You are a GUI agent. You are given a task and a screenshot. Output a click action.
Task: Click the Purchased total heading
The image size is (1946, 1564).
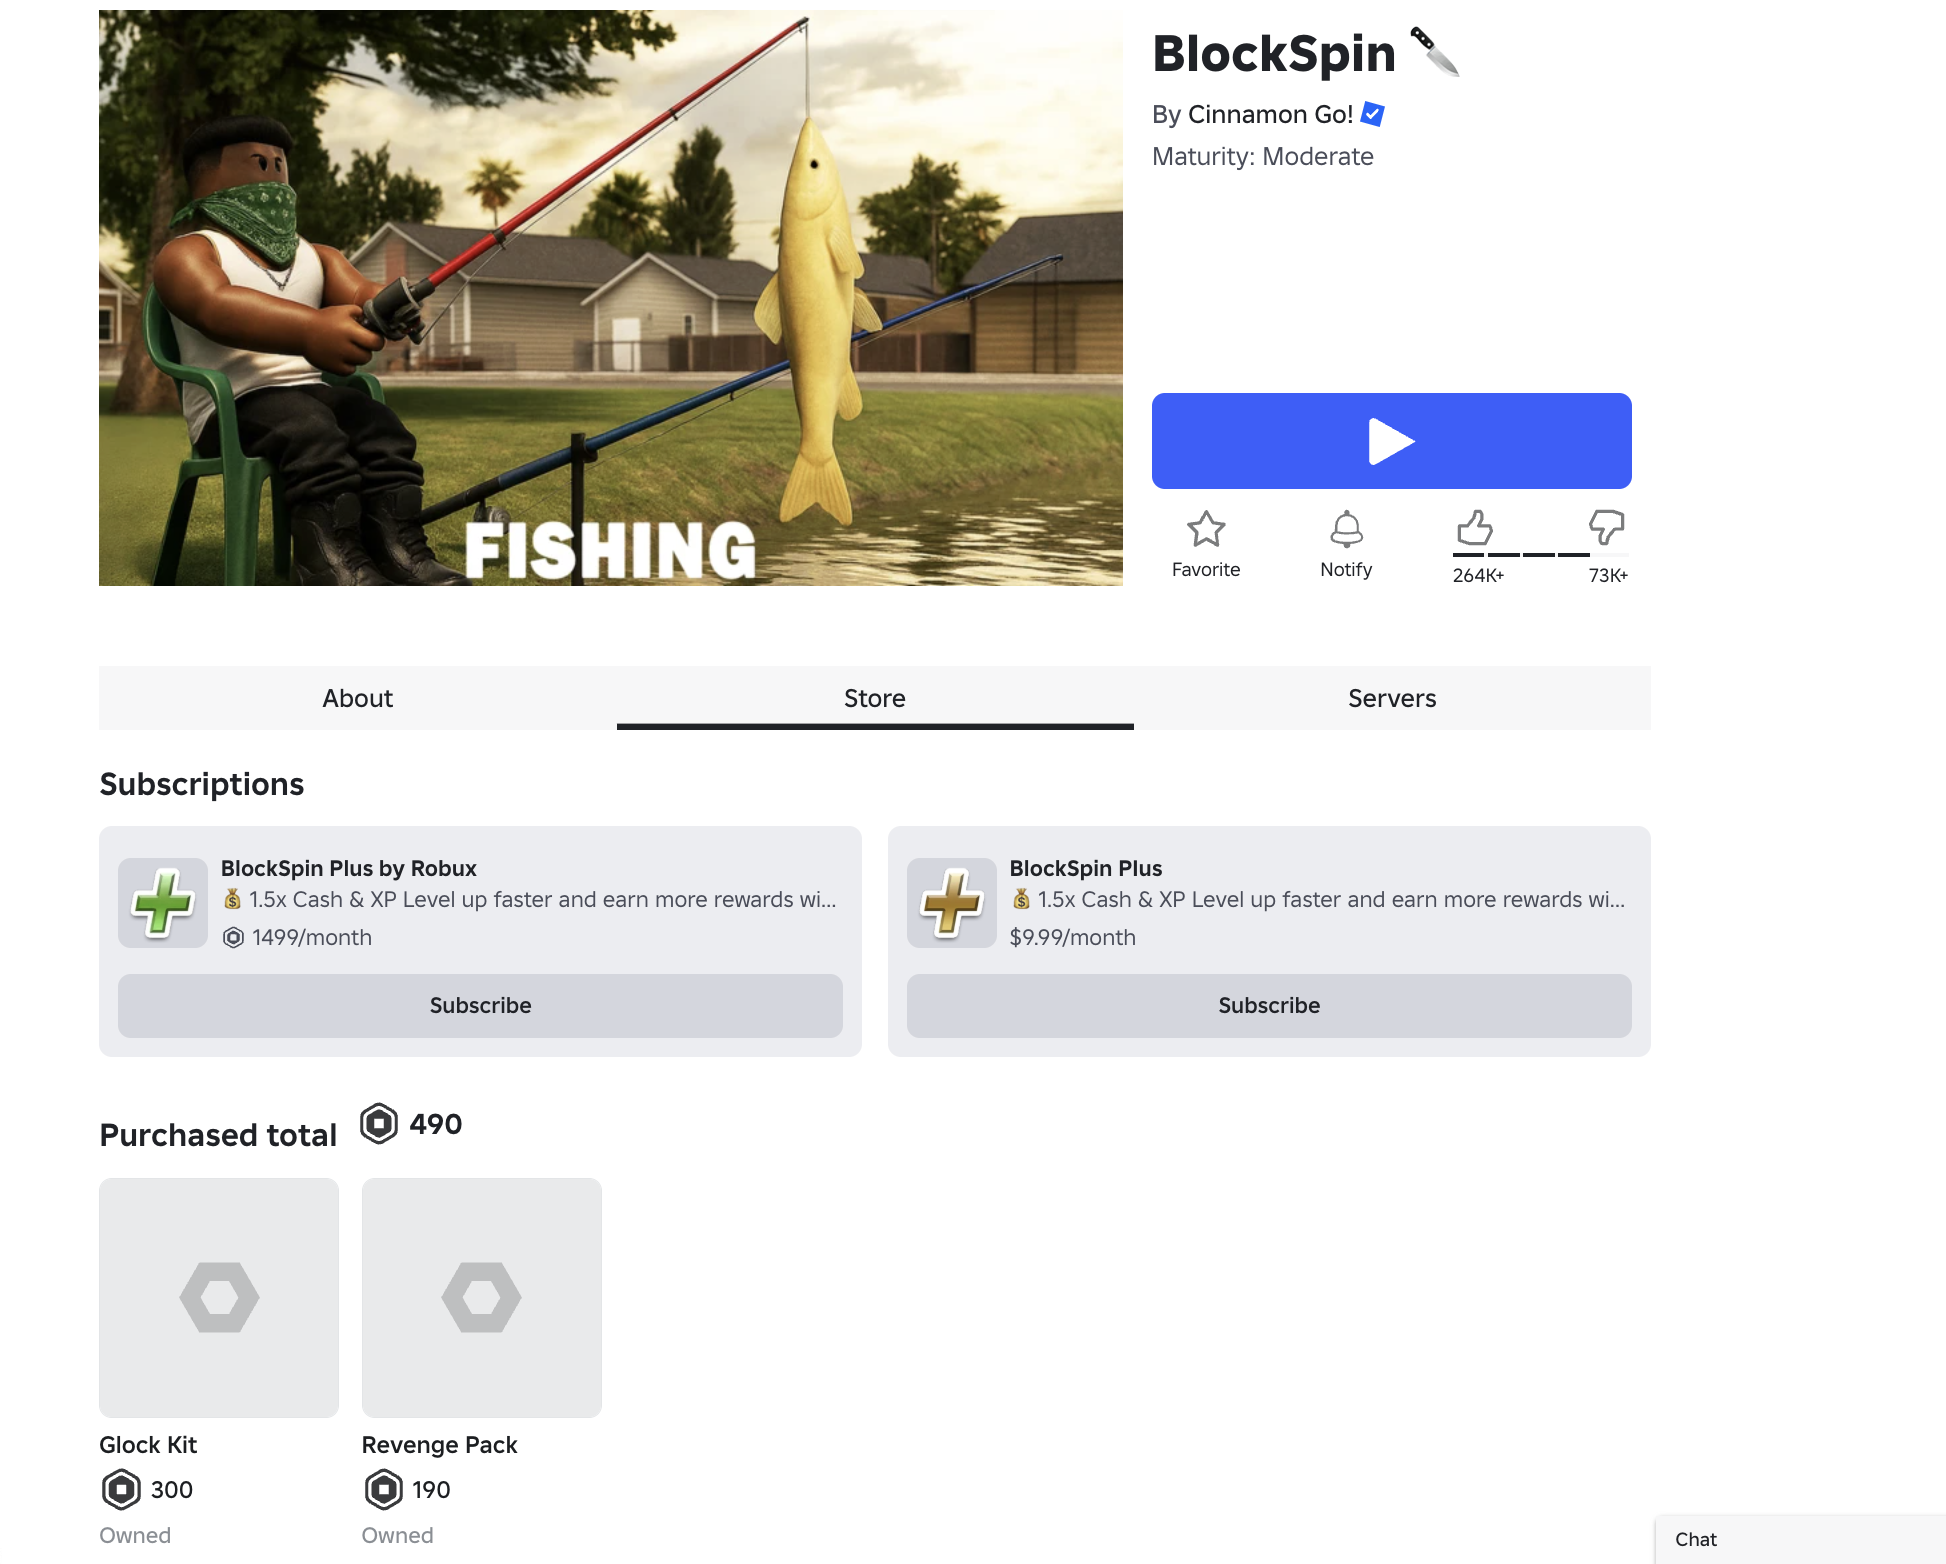coord(218,1135)
